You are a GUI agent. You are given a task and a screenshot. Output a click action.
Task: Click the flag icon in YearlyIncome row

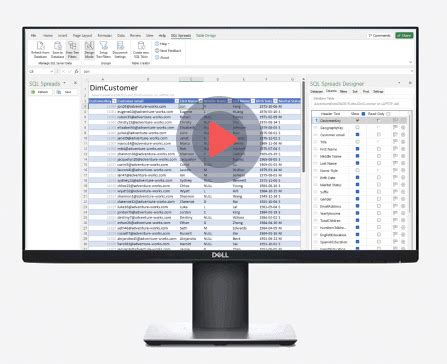tap(395, 213)
